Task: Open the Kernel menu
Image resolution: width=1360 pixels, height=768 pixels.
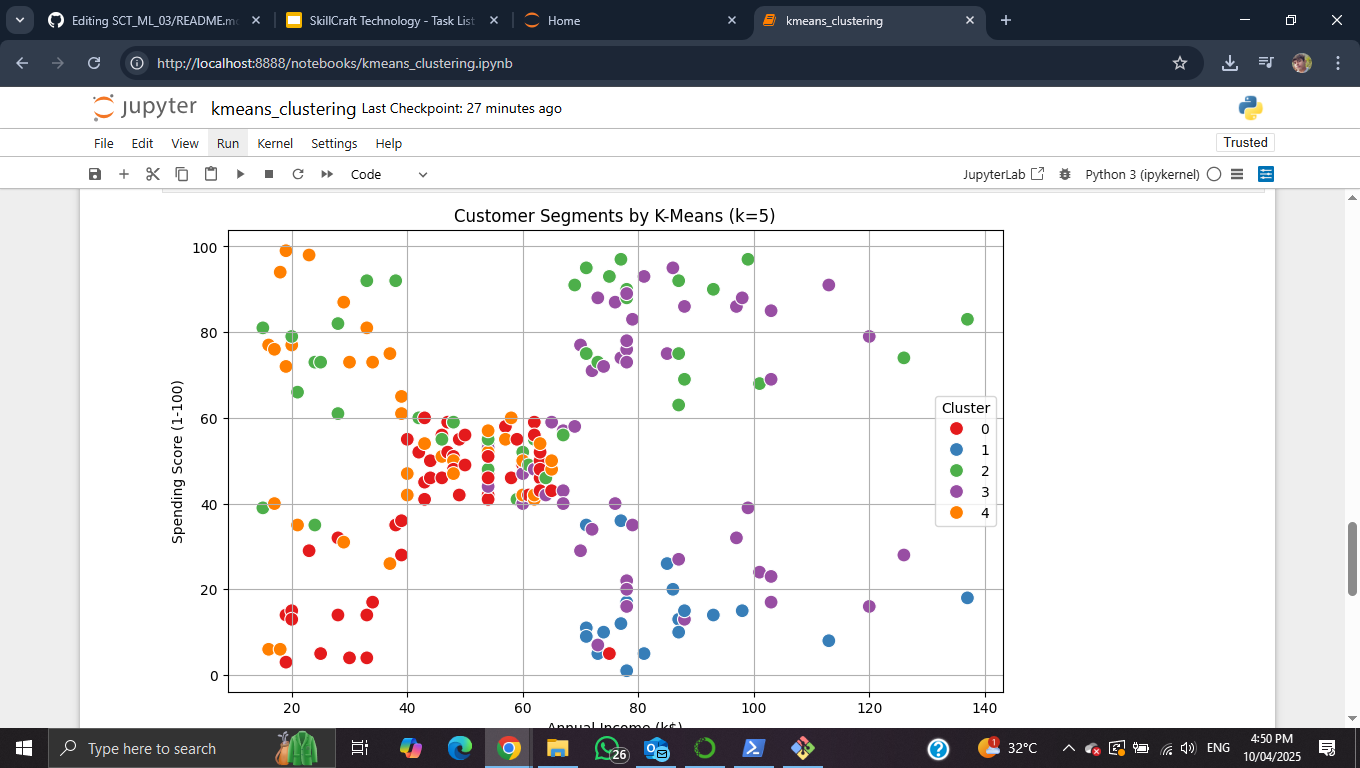Action: click(x=275, y=143)
